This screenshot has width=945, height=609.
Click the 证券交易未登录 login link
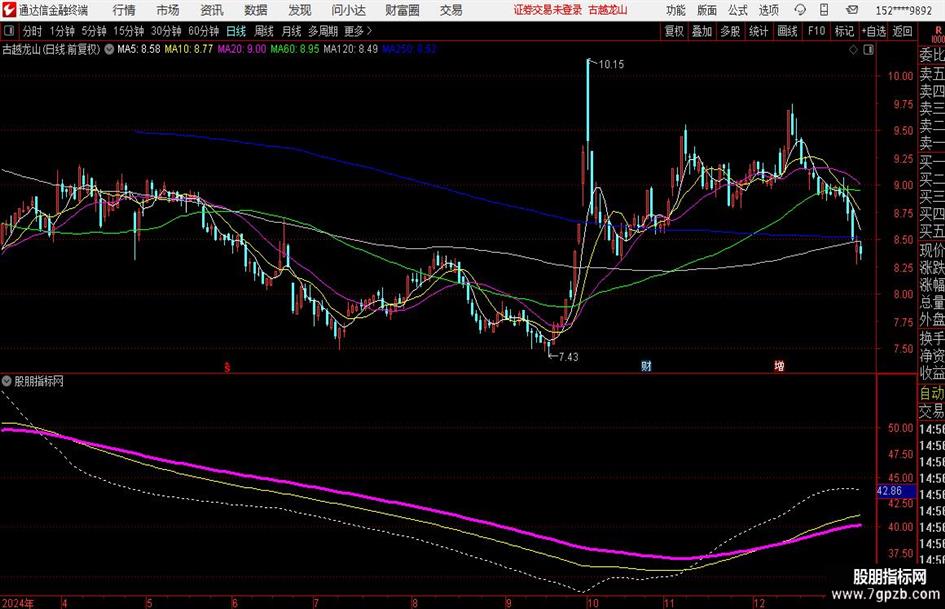548,10
